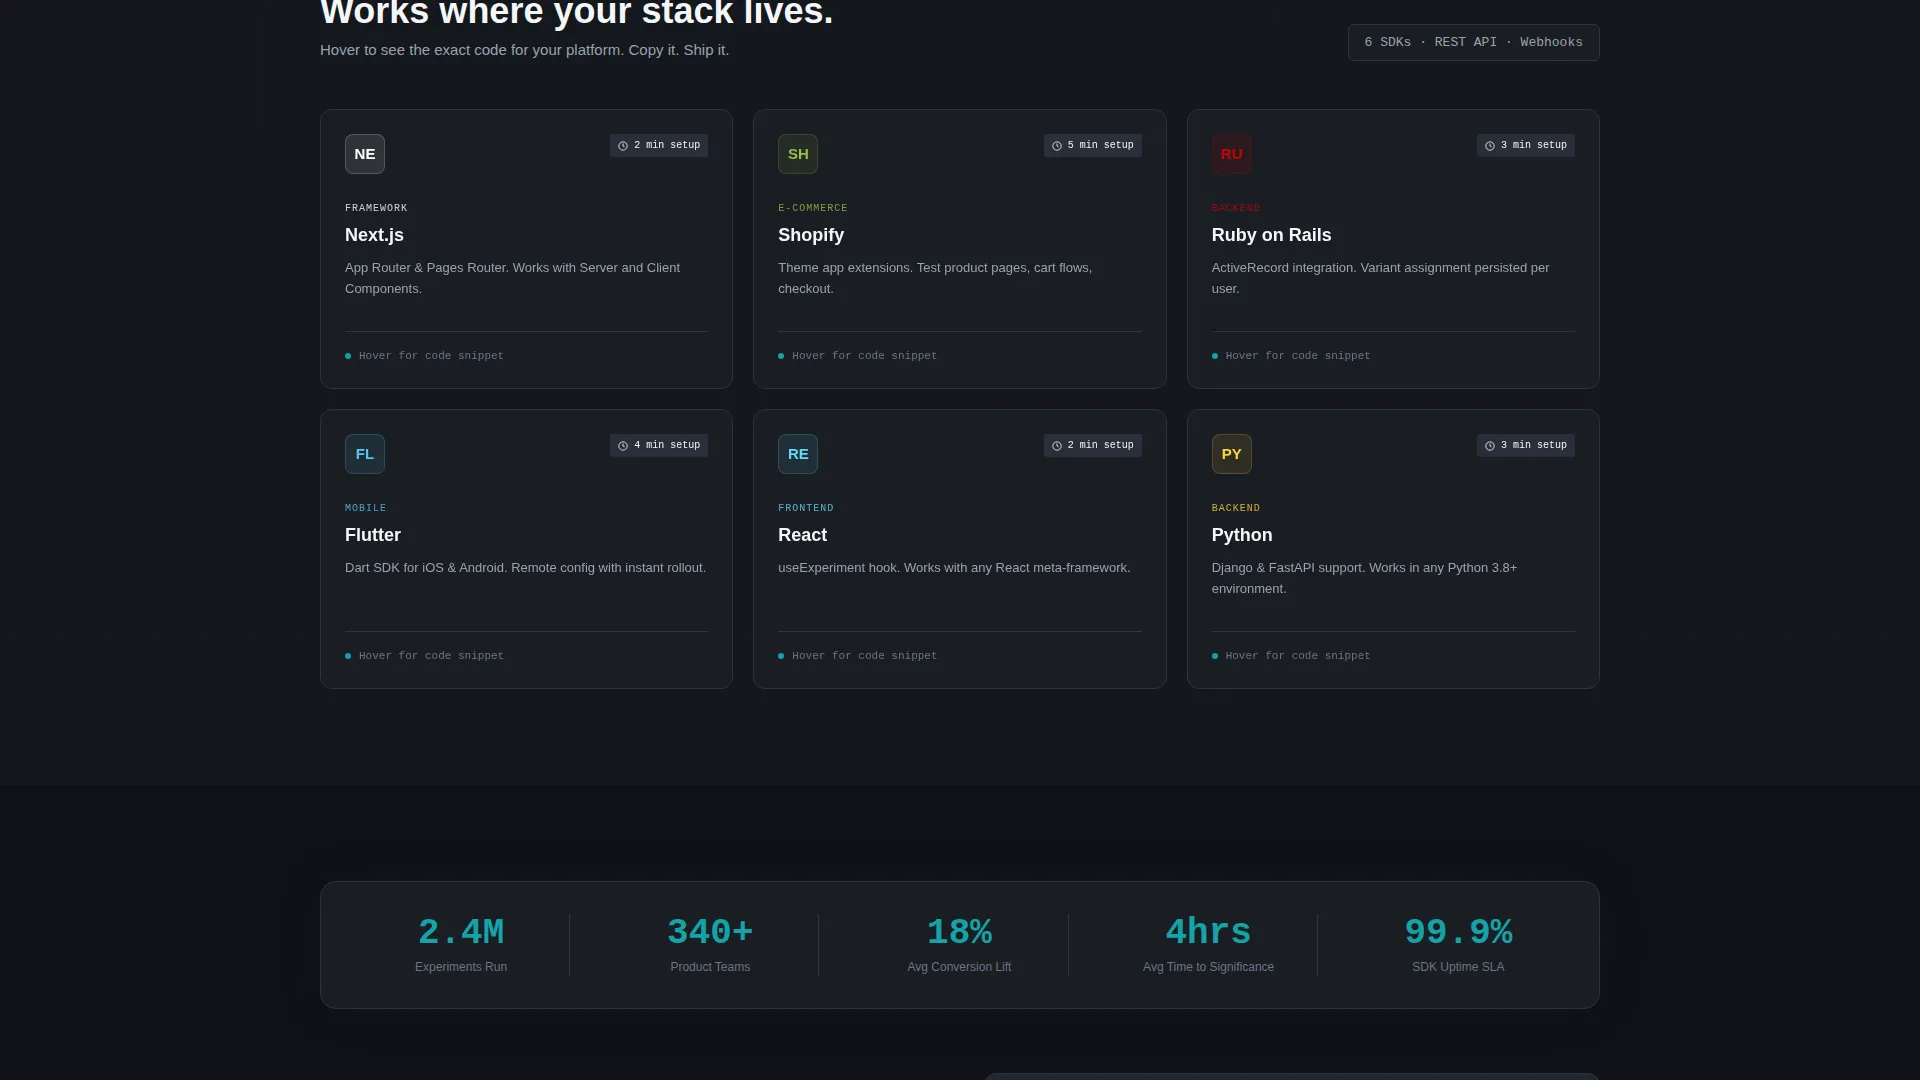Click the 18% Avg Conversion Lift stat

tap(959, 944)
